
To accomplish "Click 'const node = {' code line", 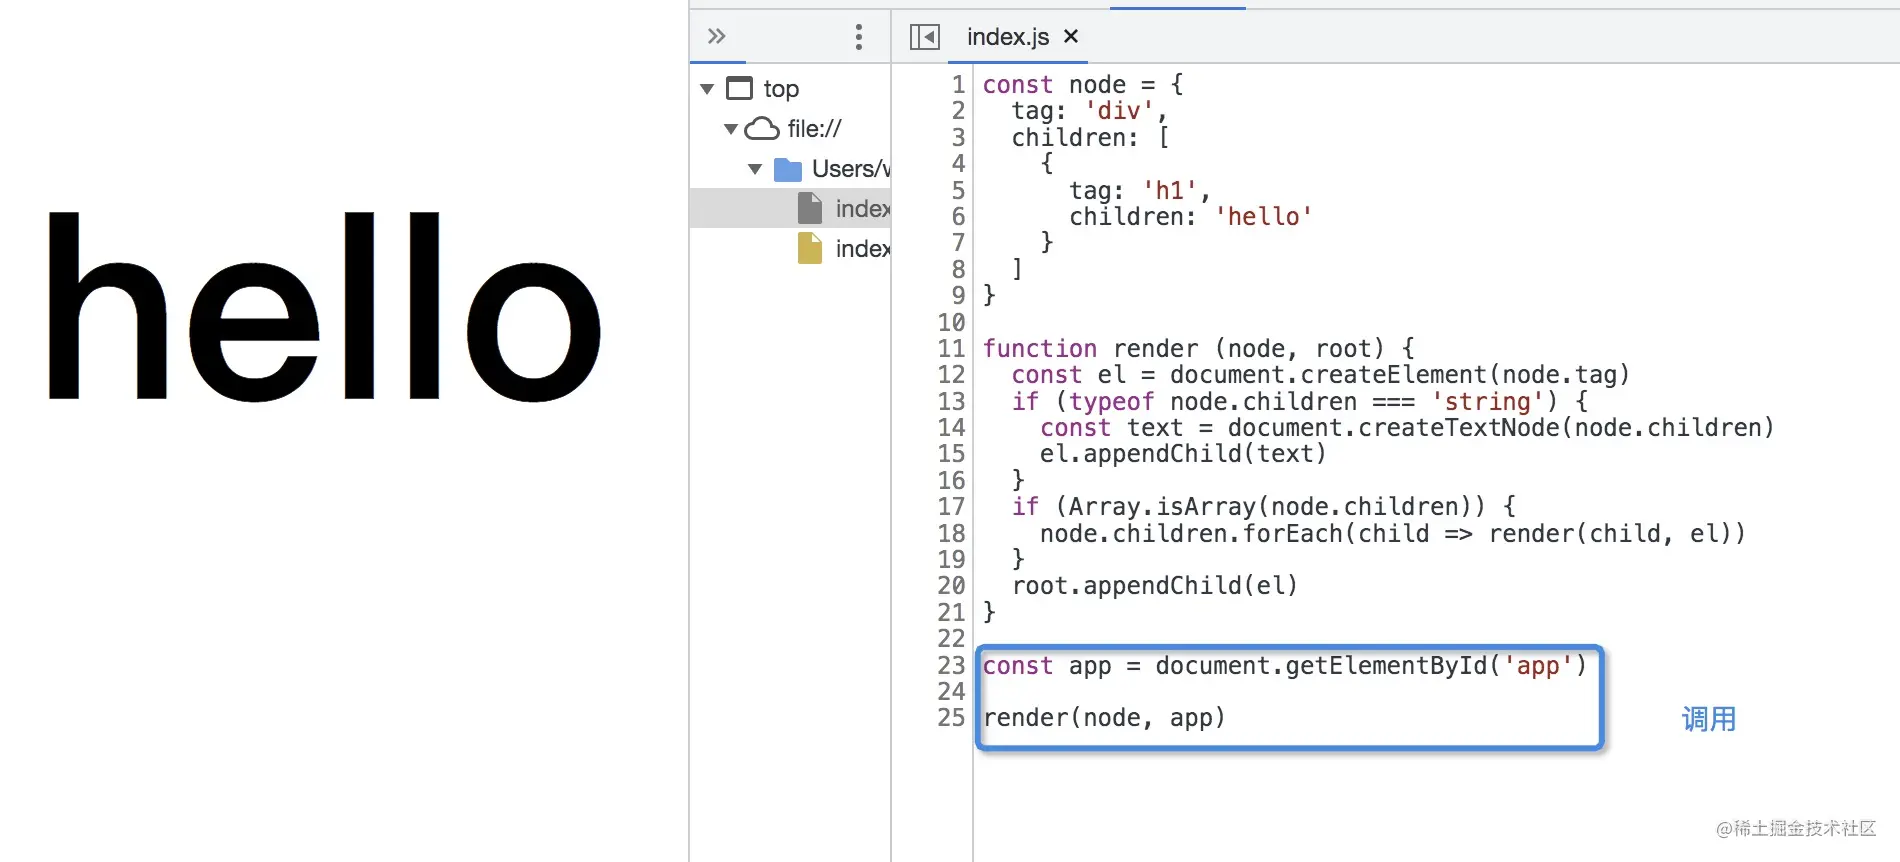I will tap(1083, 85).
